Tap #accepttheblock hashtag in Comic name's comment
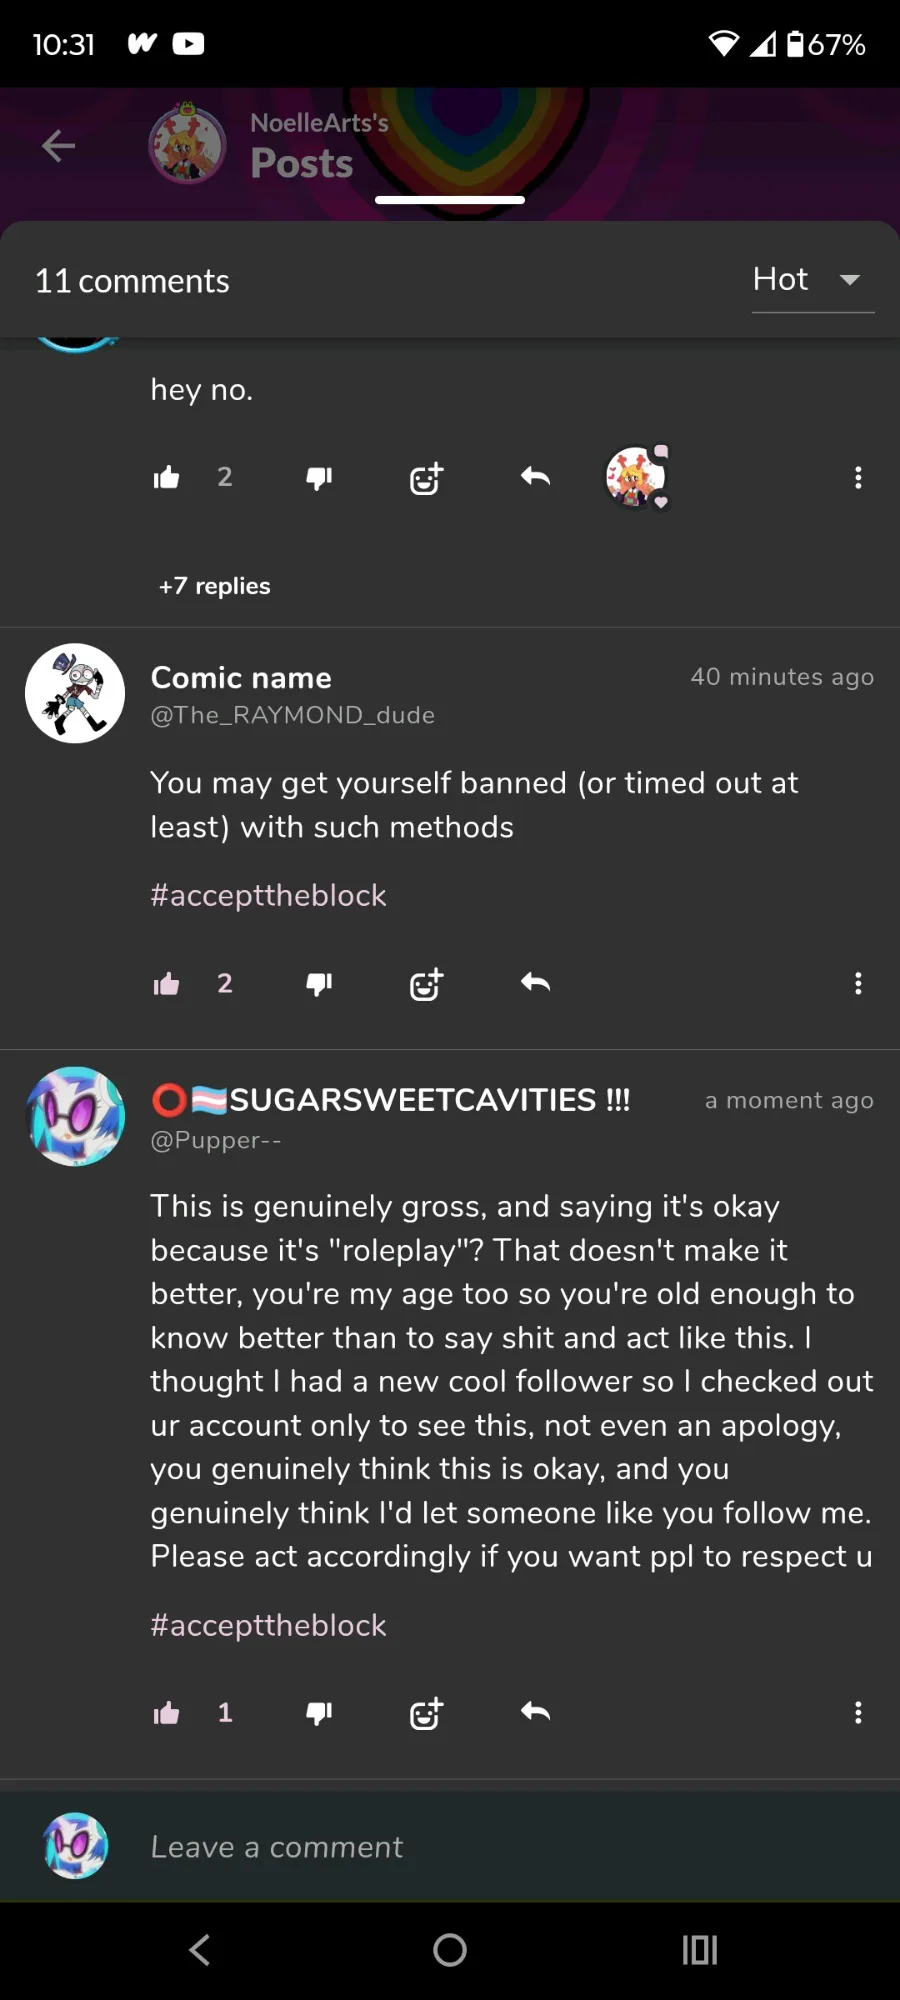This screenshot has height=2000, width=900. click(x=268, y=895)
